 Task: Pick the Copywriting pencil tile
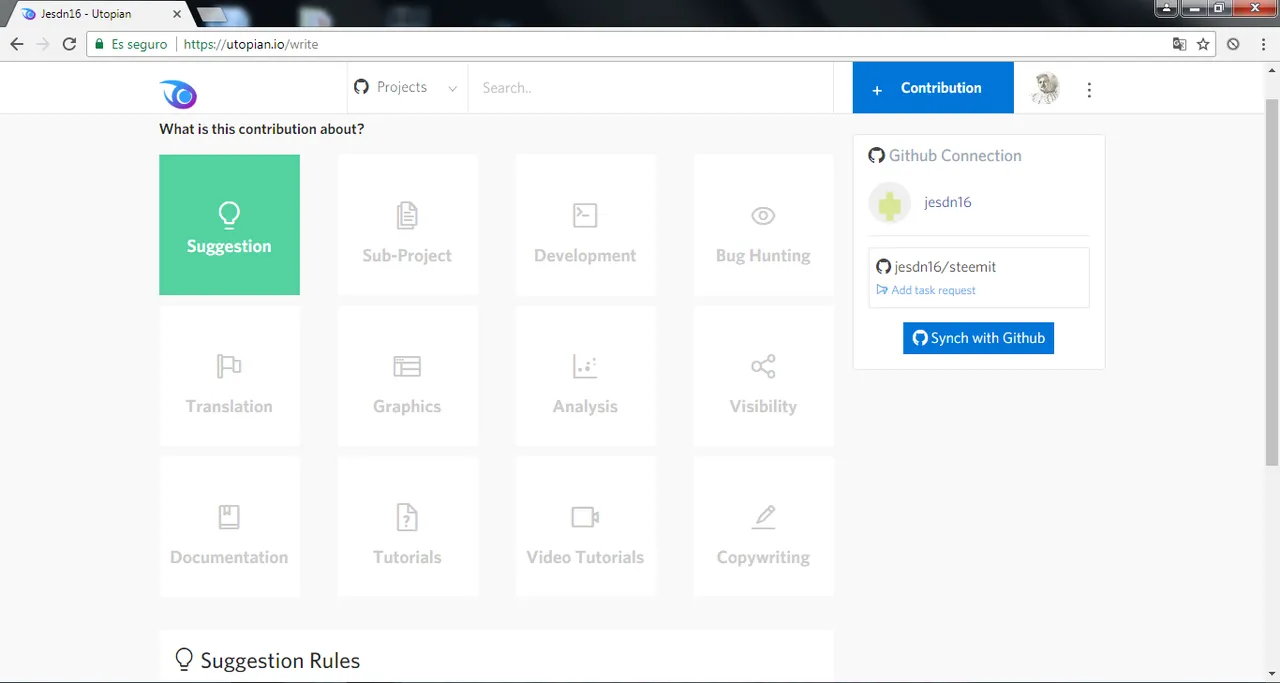(x=763, y=527)
